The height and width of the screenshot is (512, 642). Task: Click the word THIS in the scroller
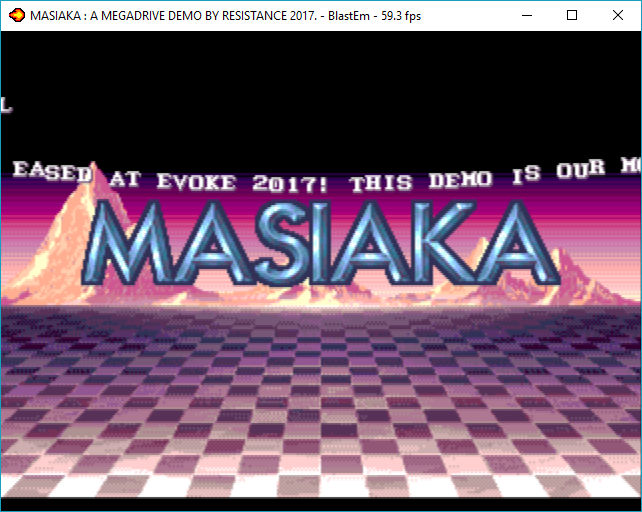(381, 183)
